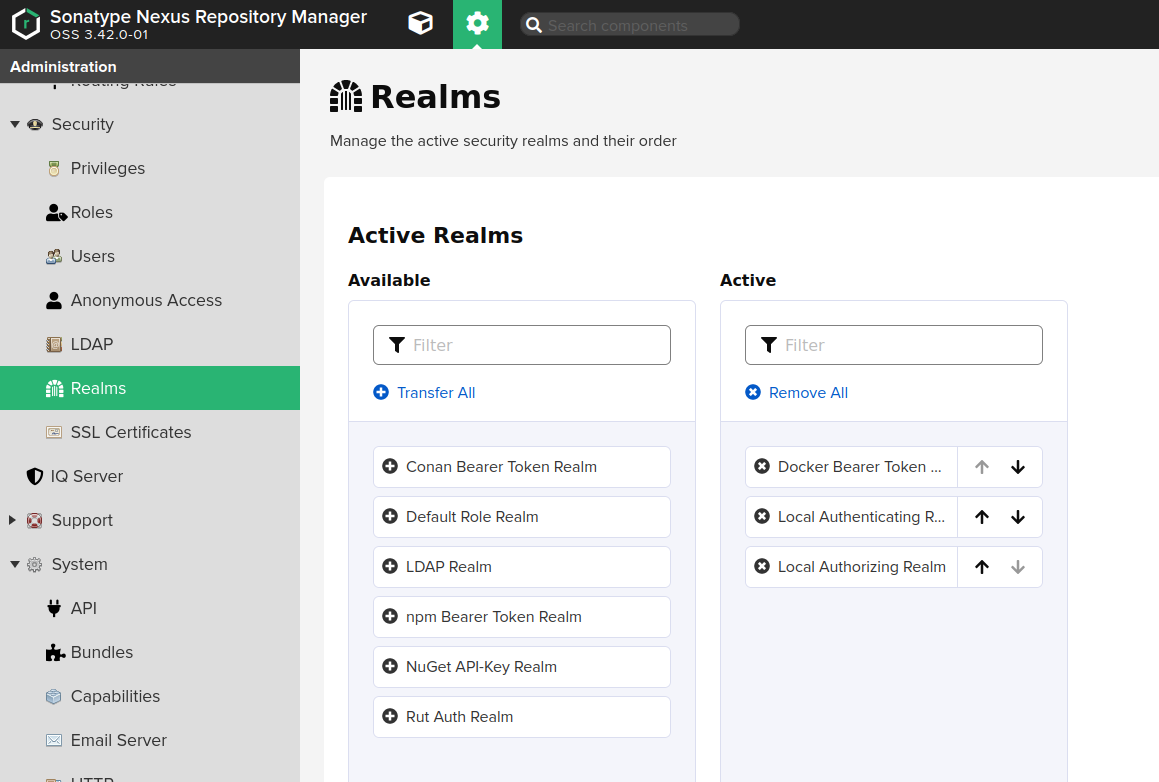Open the Users security page
Image resolution: width=1159 pixels, height=782 pixels.
(x=93, y=256)
